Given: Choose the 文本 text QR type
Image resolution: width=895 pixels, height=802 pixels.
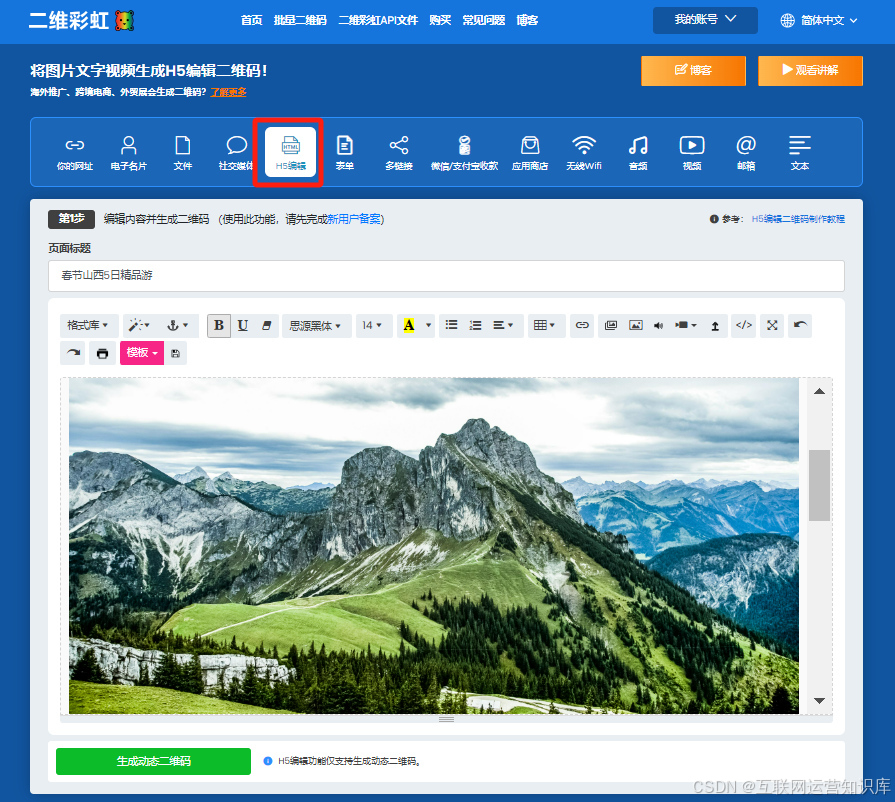Looking at the screenshot, I should point(800,152).
